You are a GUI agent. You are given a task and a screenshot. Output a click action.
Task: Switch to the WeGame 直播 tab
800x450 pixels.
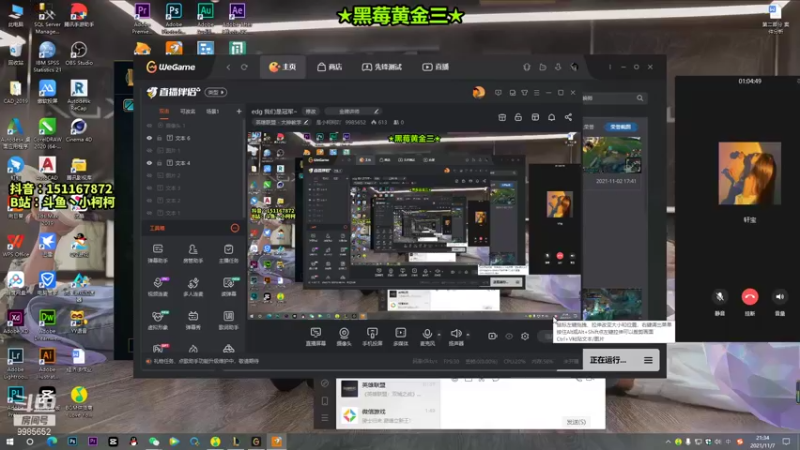[436, 67]
